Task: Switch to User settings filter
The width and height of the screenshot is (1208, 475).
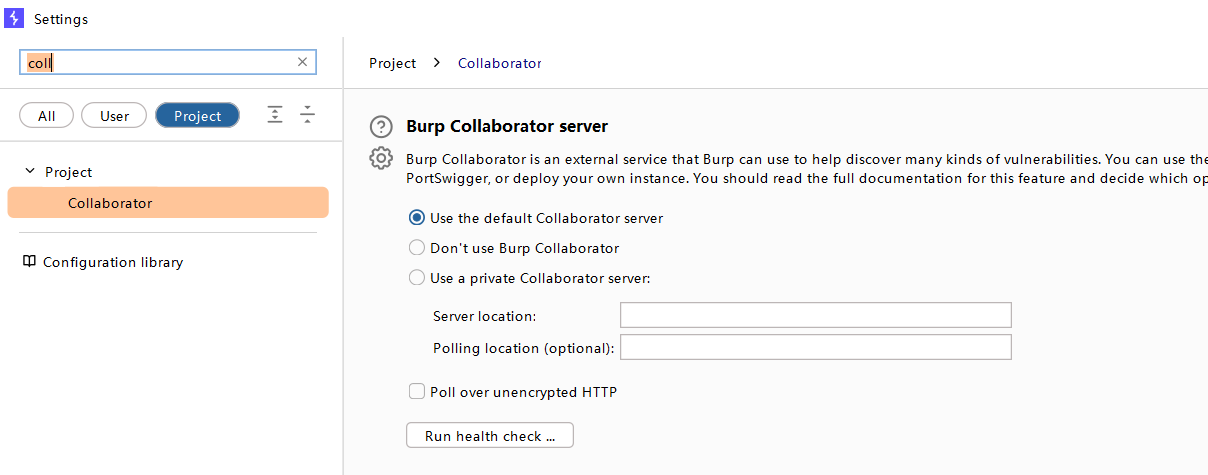Action: point(114,116)
